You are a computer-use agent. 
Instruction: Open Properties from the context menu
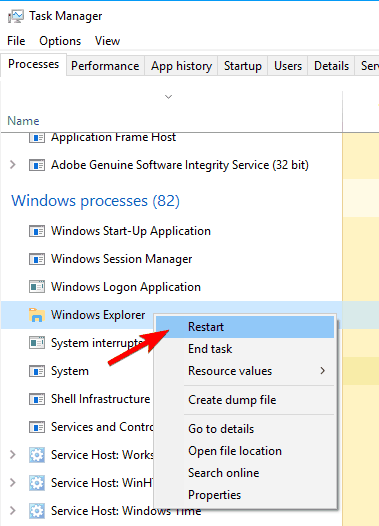tap(245, 495)
